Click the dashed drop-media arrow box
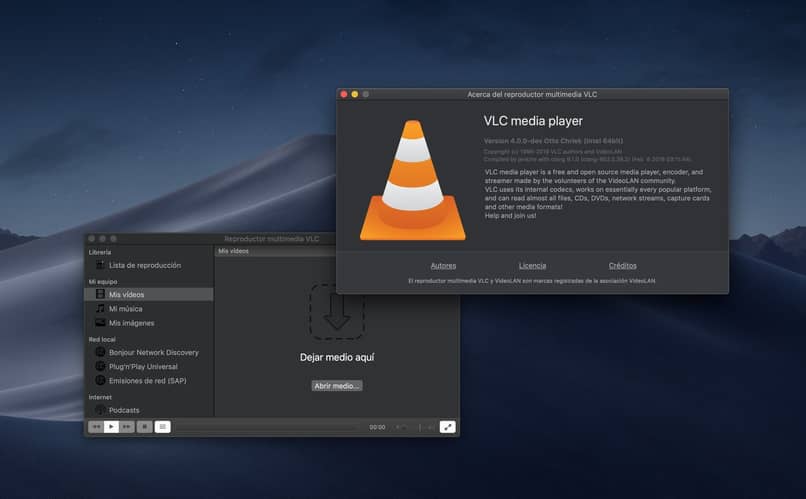The image size is (806, 499). [x=337, y=311]
